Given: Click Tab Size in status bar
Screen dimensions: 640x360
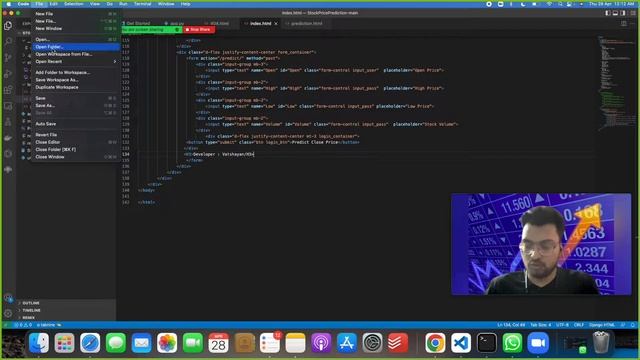Looking at the screenshot, I should click(540, 325).
